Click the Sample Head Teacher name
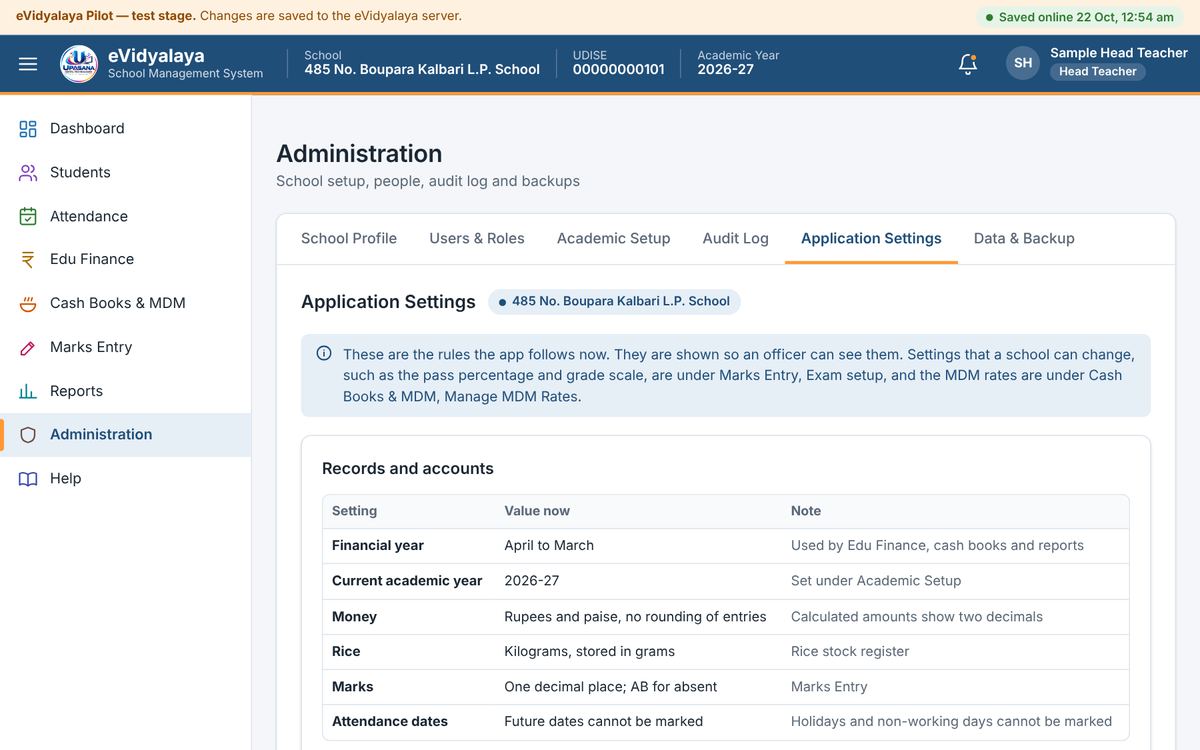Image resolution: width=1200 pixels, height=750 pixels. [1119, 52]
